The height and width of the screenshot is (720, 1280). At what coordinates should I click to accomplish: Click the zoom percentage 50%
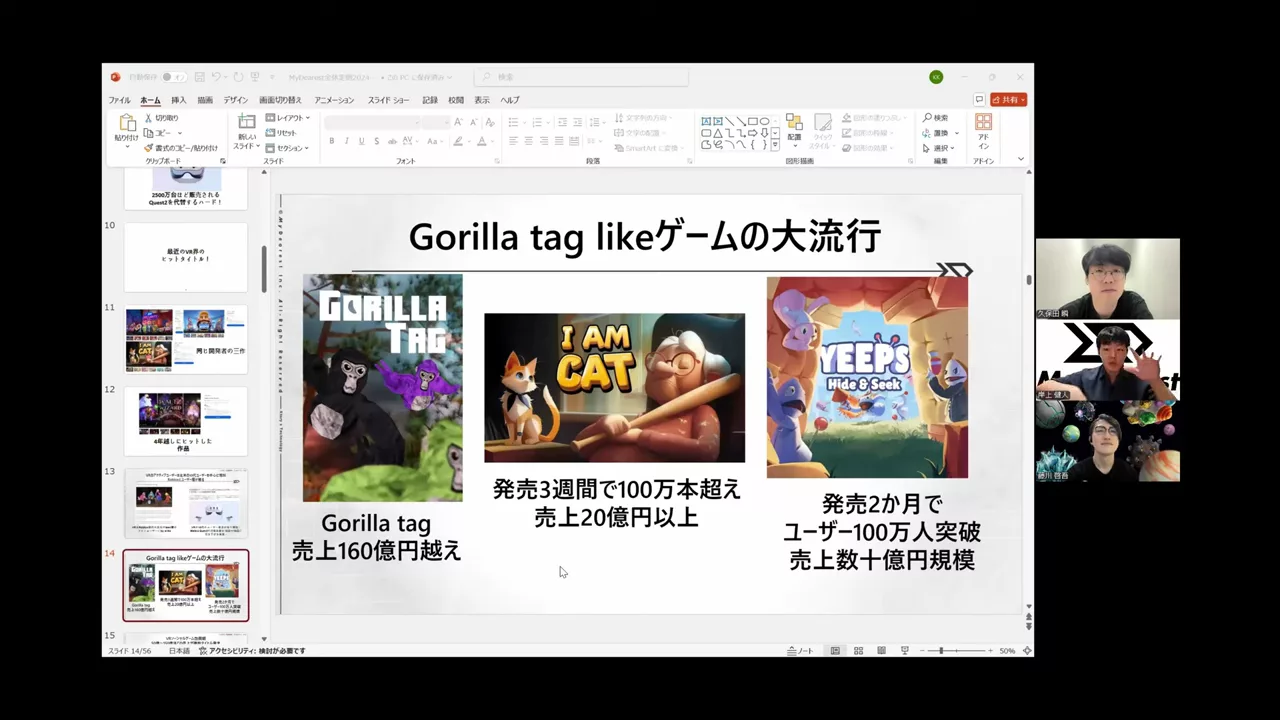[1007, 651]
